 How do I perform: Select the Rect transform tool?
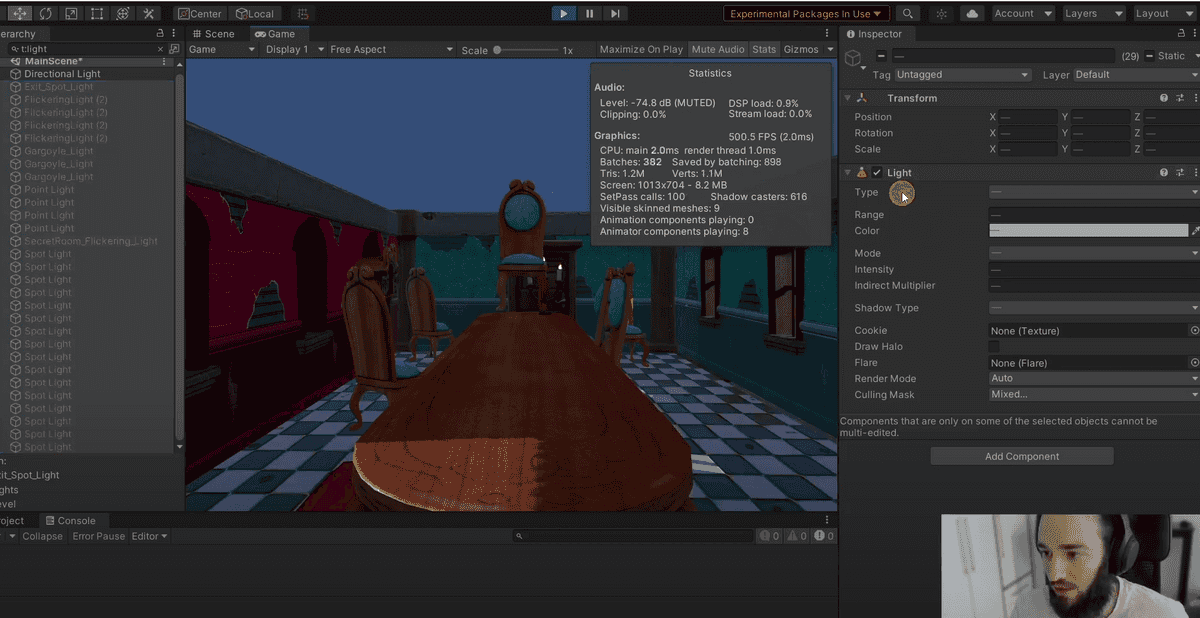97,14
